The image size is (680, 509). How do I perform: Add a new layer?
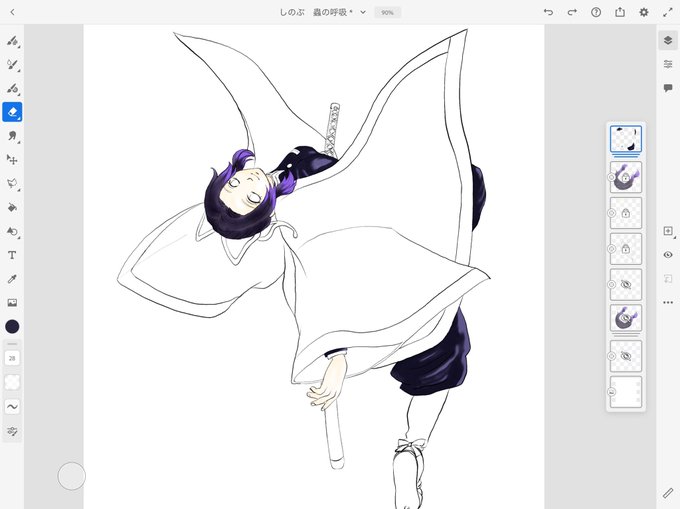tap(668, 231)
